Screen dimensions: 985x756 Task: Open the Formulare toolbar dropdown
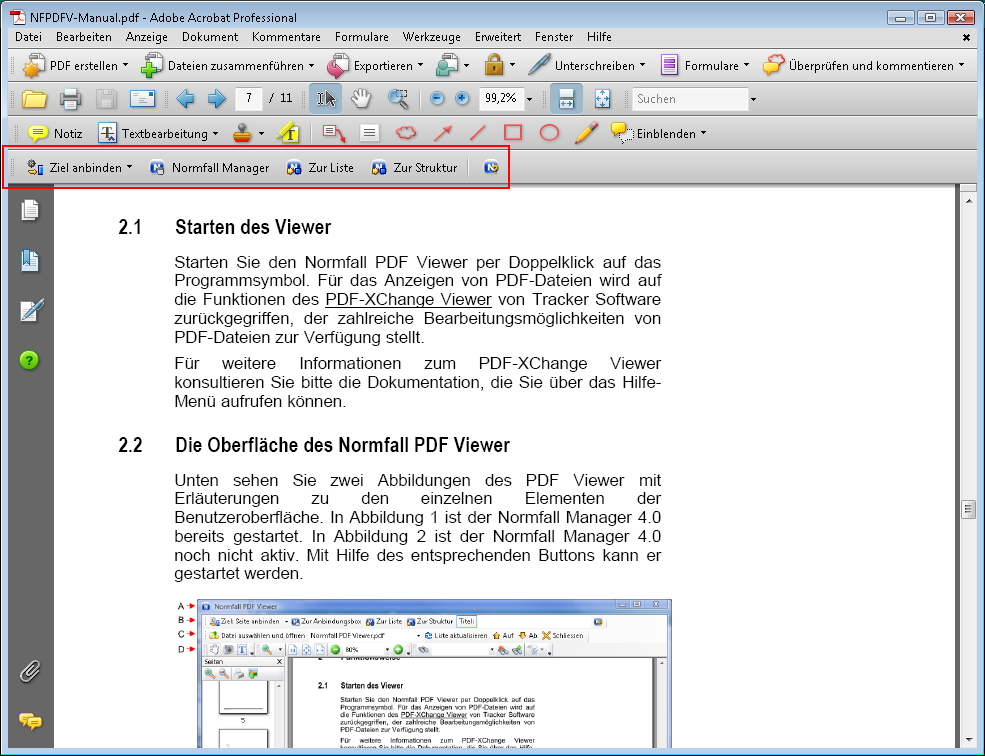coord(705,65)
